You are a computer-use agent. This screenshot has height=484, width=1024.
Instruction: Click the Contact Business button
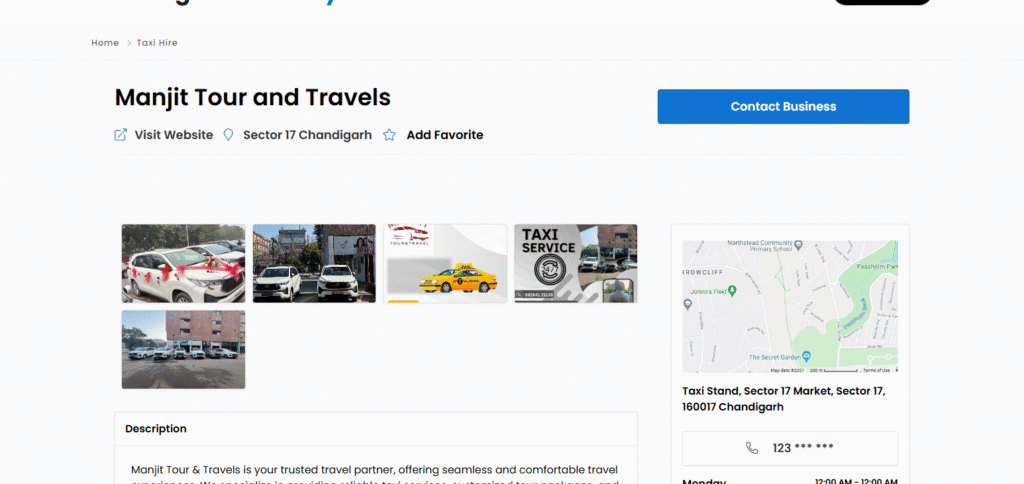tap(783, 106)
